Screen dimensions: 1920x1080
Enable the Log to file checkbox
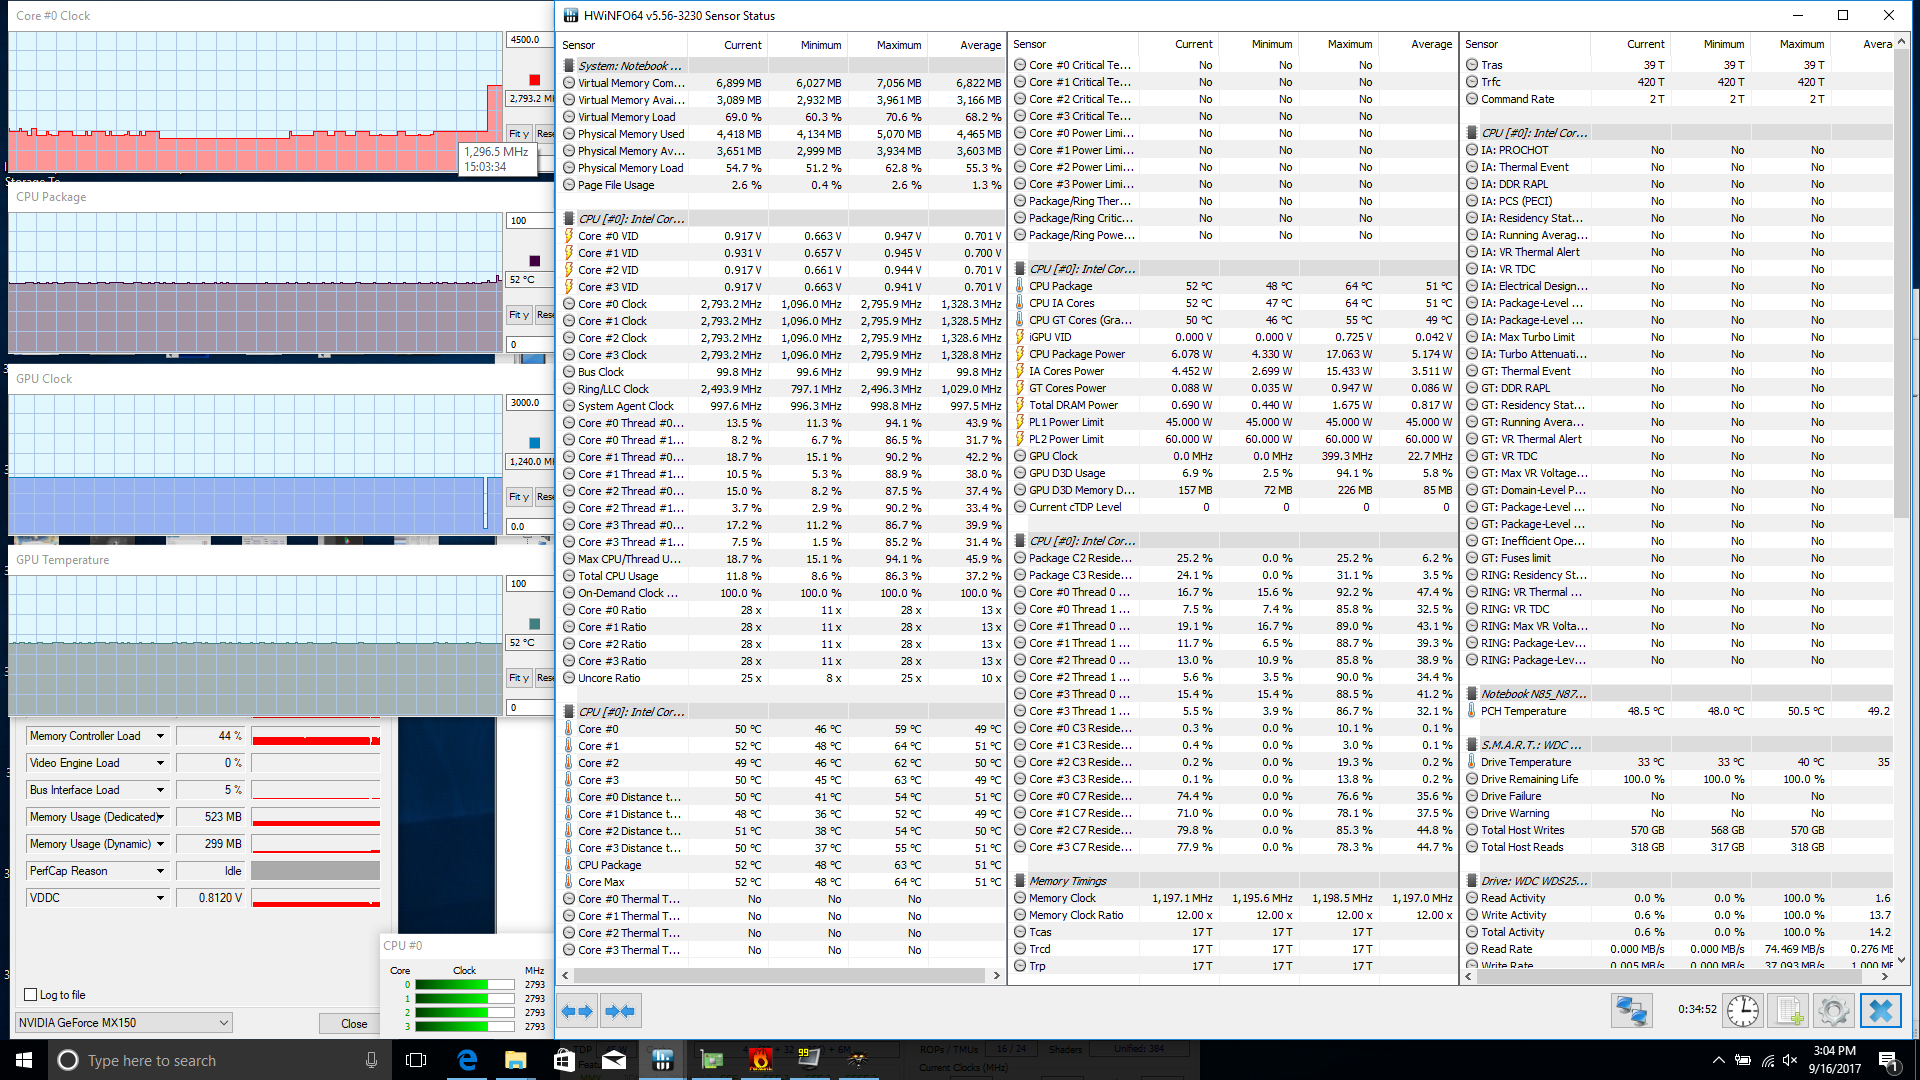pos(31,995)
